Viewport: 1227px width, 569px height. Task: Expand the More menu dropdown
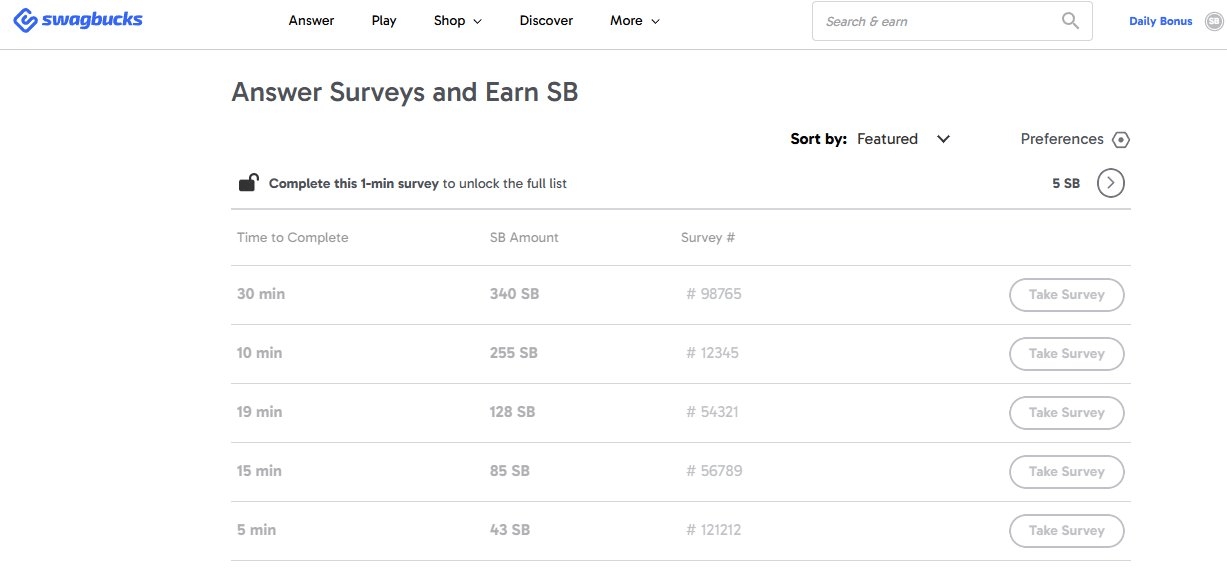coord(635,20)
